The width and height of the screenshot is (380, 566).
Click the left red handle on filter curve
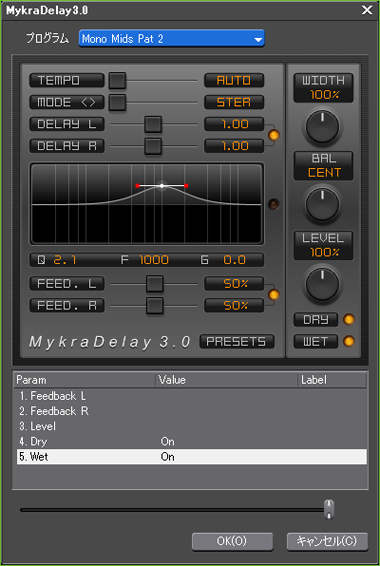137,186
